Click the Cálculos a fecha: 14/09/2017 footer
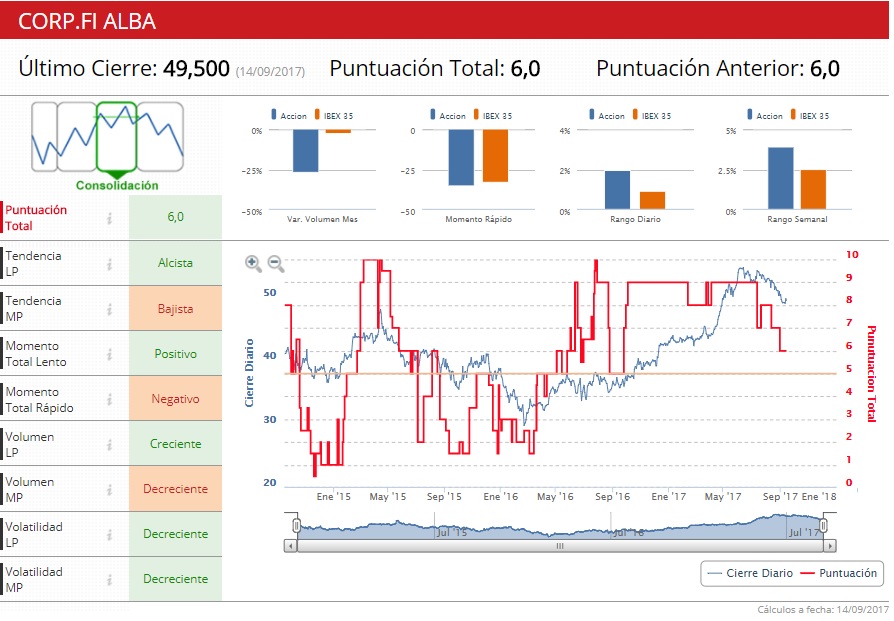Viewport: 894px width, 621px height. point(823,610)
